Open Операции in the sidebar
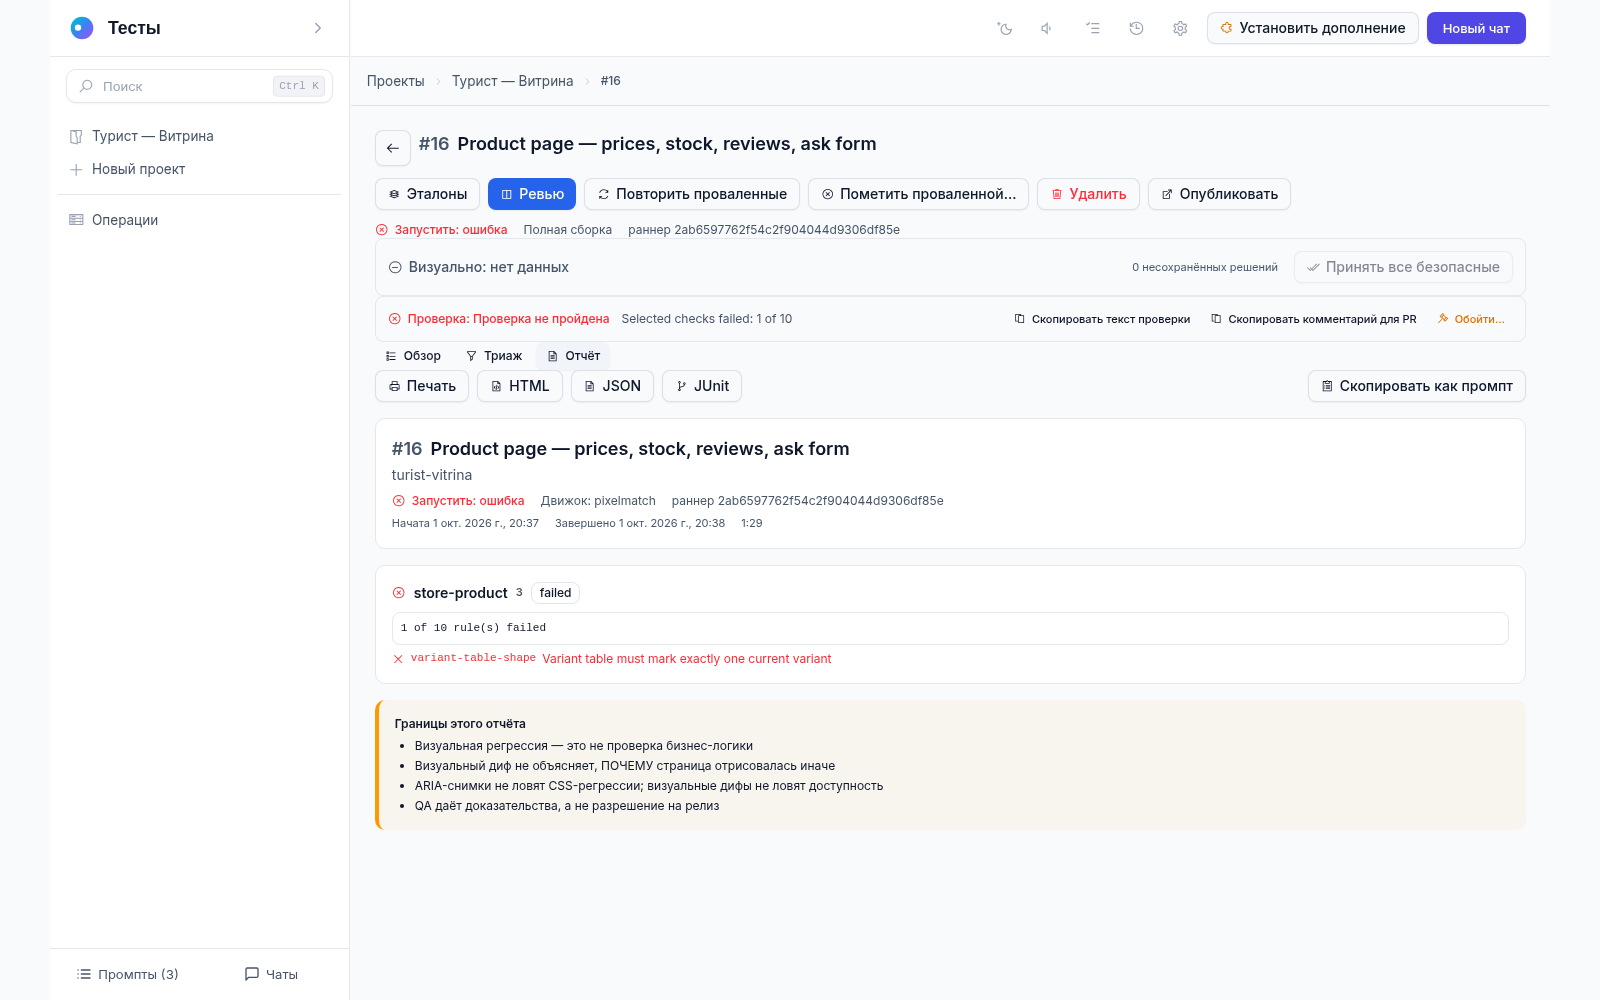The image size is (1600, 1000). 199,220
